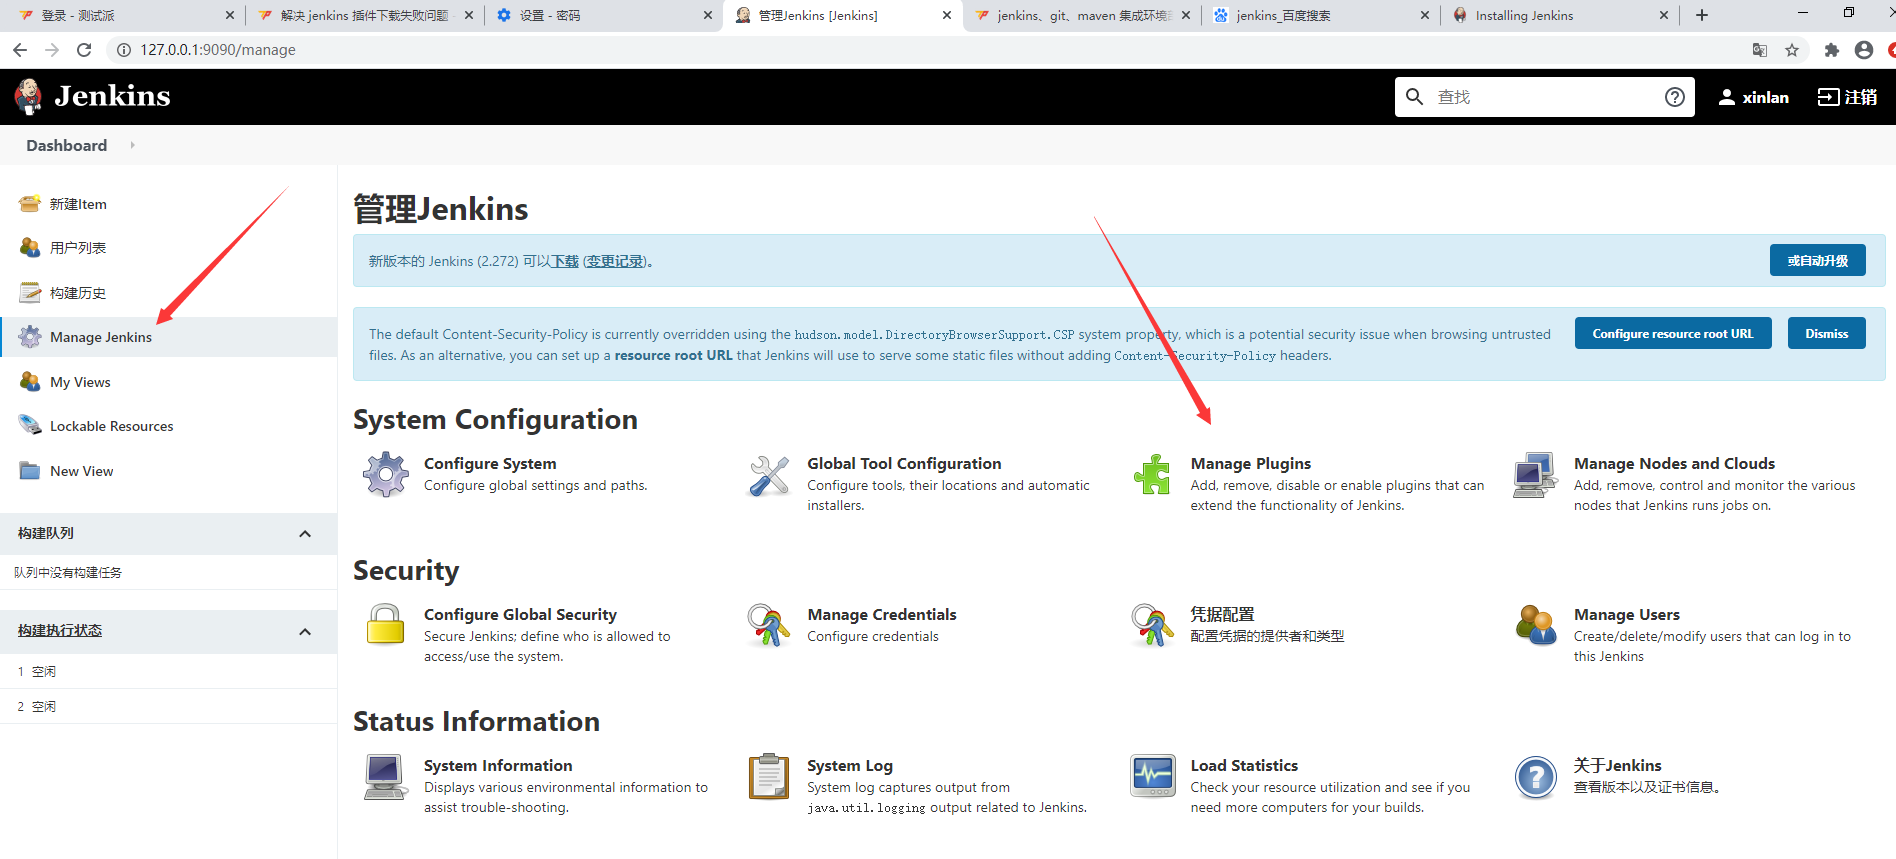
Task: Collapse the 构建执行状态 panel
Action: [305, 632]
